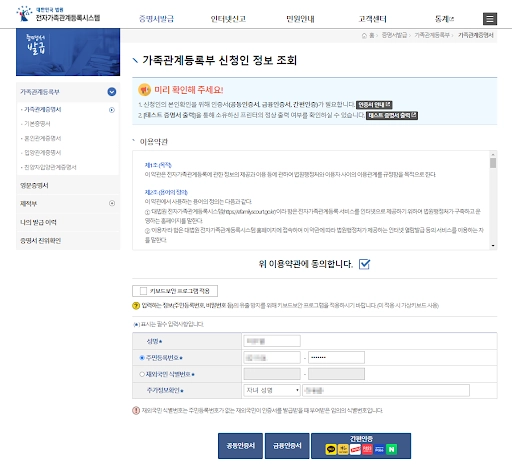Open the 증명서발급 top menu
The image size is (512, 472).
[156, 19]
